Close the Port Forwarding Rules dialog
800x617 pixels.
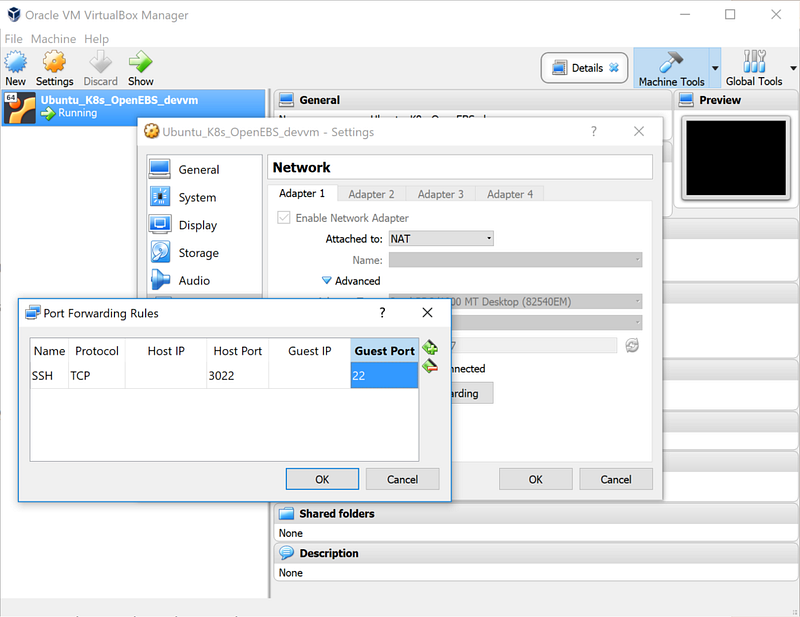pos(428,312)
